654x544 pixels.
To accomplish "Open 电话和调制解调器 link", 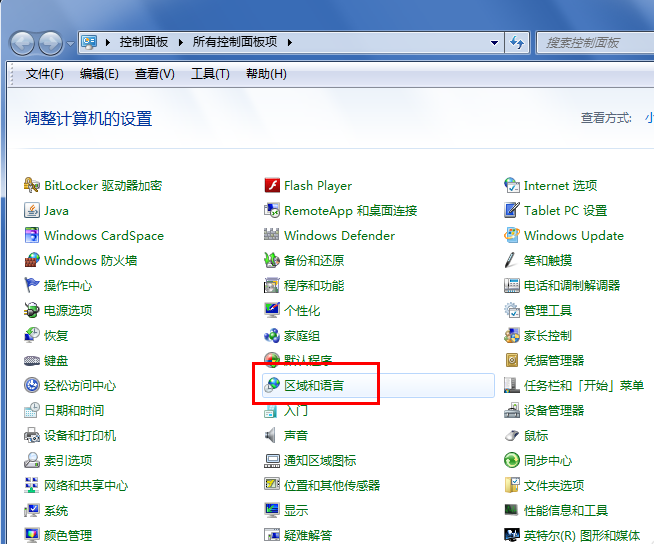I will 572,286.
